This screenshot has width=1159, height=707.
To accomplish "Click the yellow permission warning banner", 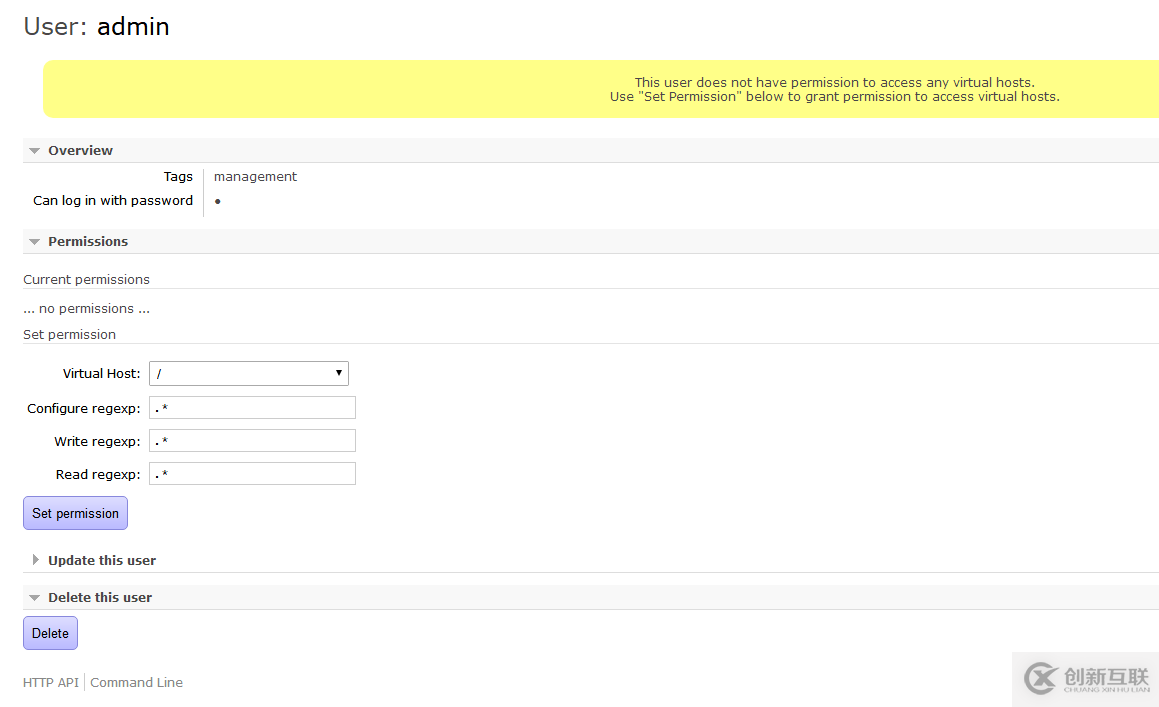I will tap(600, 89).
